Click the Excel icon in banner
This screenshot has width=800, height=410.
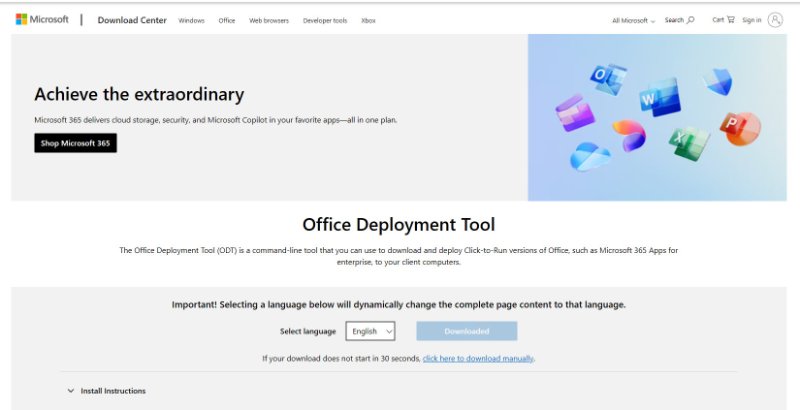pos(688,141)
